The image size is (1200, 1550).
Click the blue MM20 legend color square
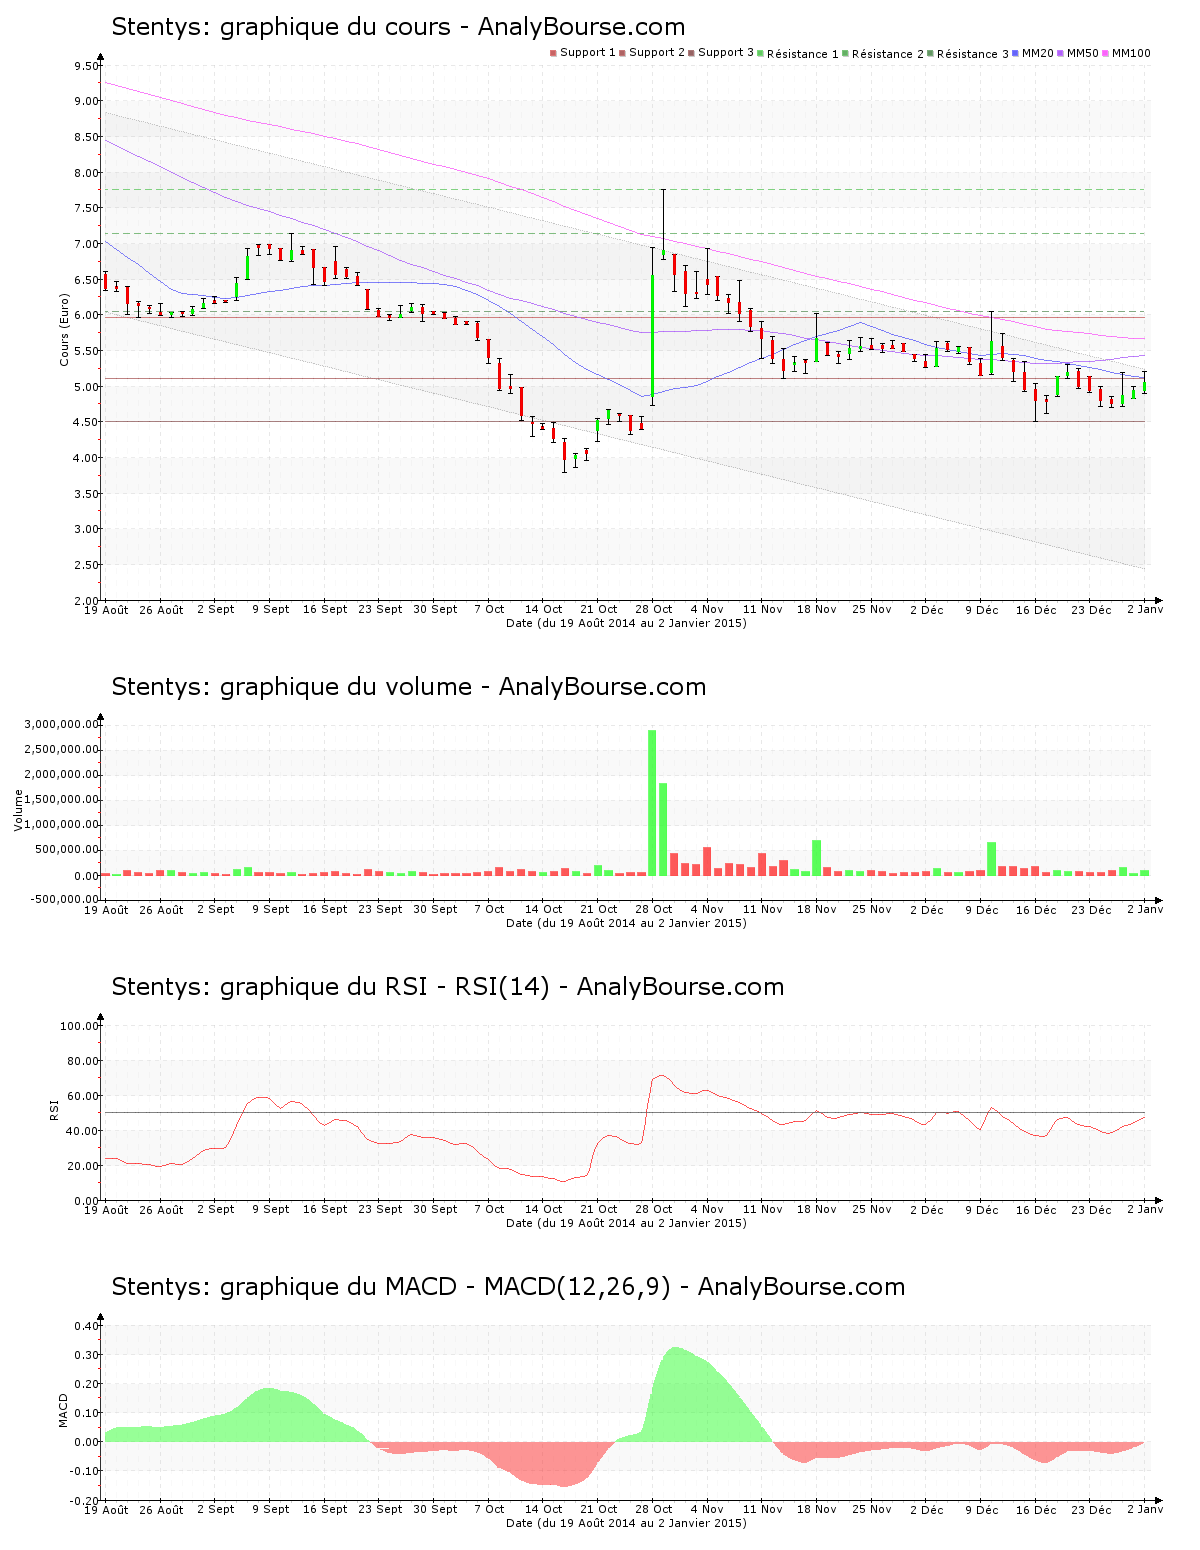pos(1016,53)
